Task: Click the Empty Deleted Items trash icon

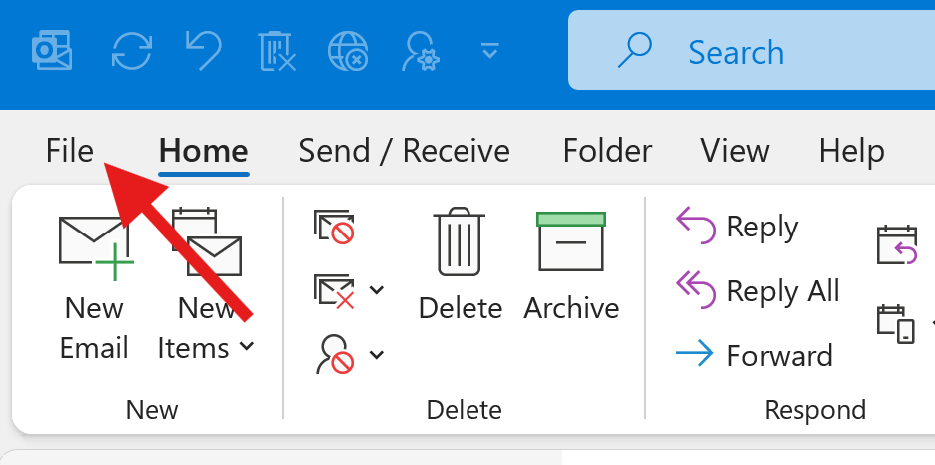Action: [277, 51]
